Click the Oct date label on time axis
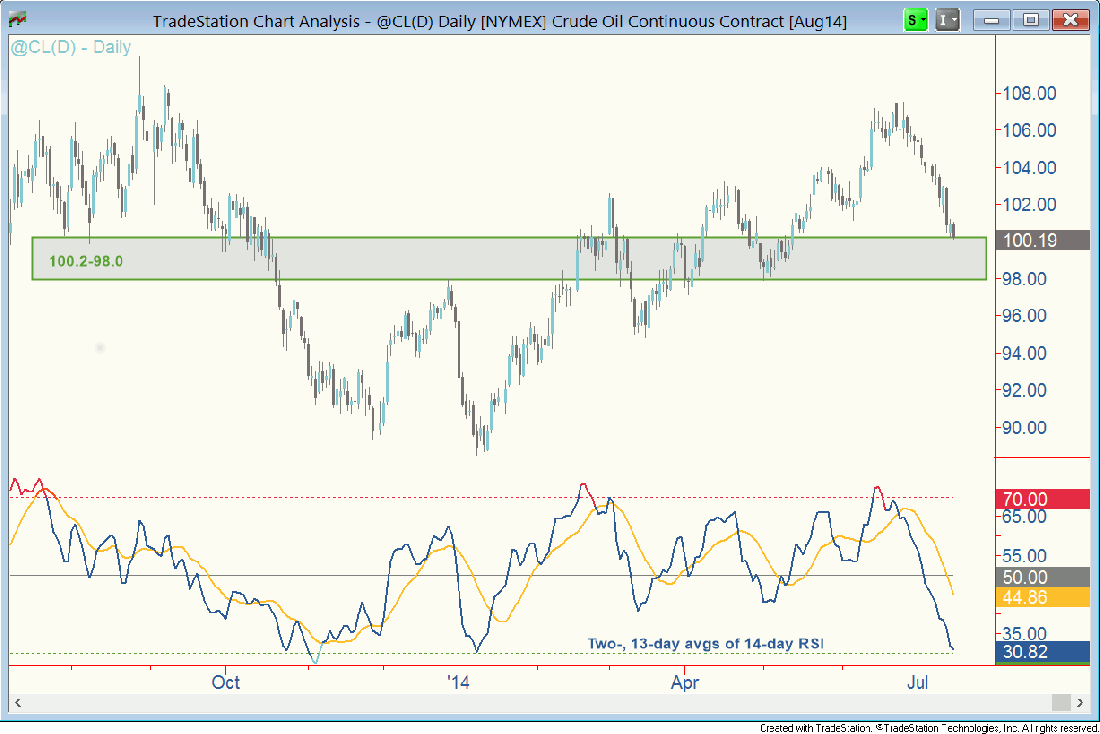Screen dimensions: 1100x734 (227, 682)
